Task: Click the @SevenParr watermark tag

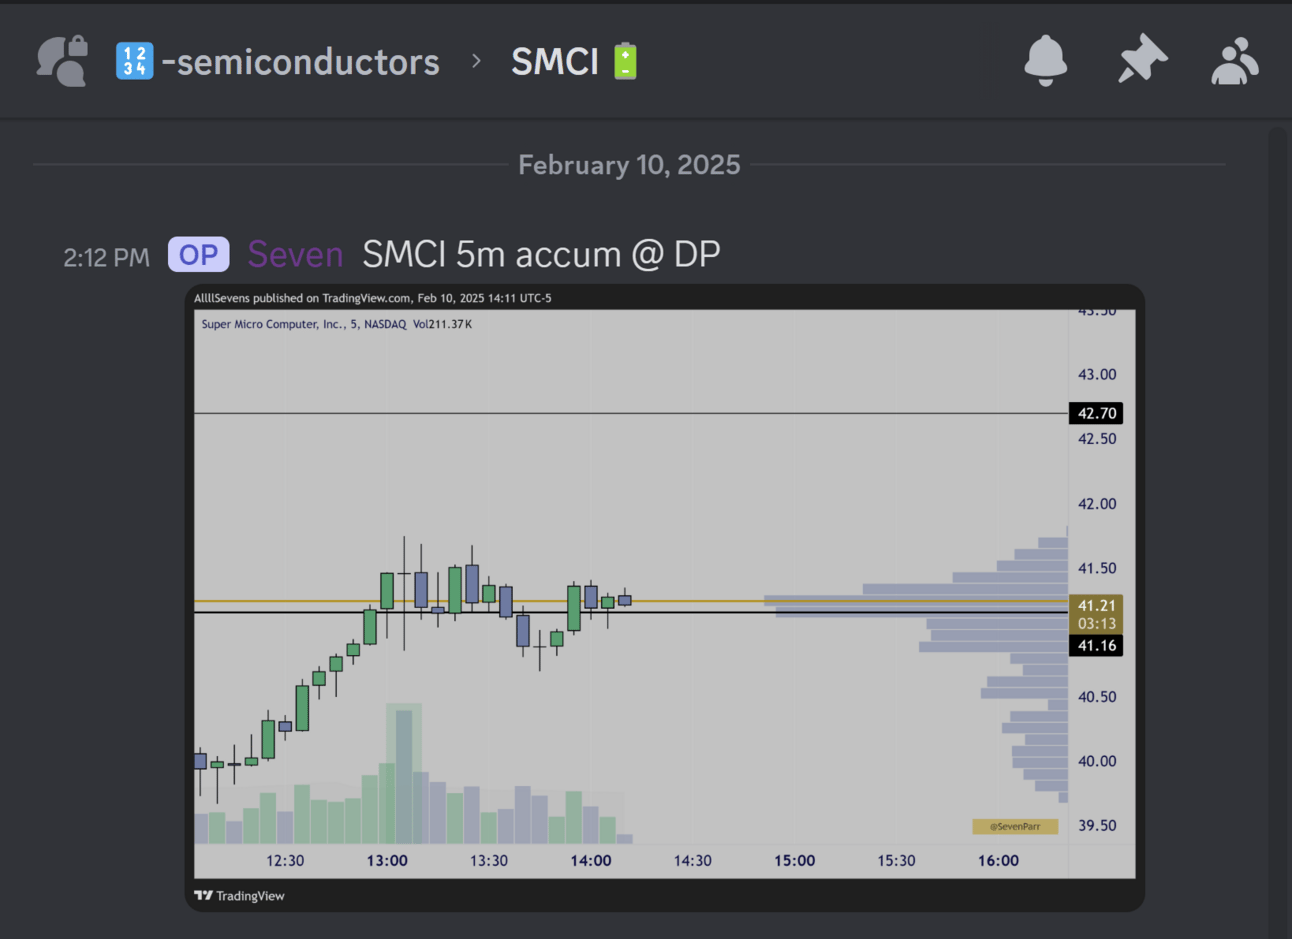Action: point(1014,826)
